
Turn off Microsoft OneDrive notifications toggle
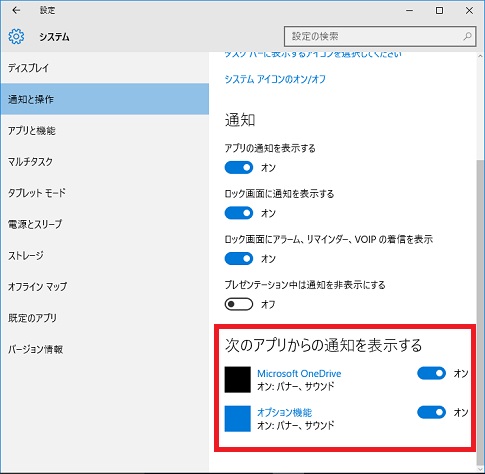(431, 373)
